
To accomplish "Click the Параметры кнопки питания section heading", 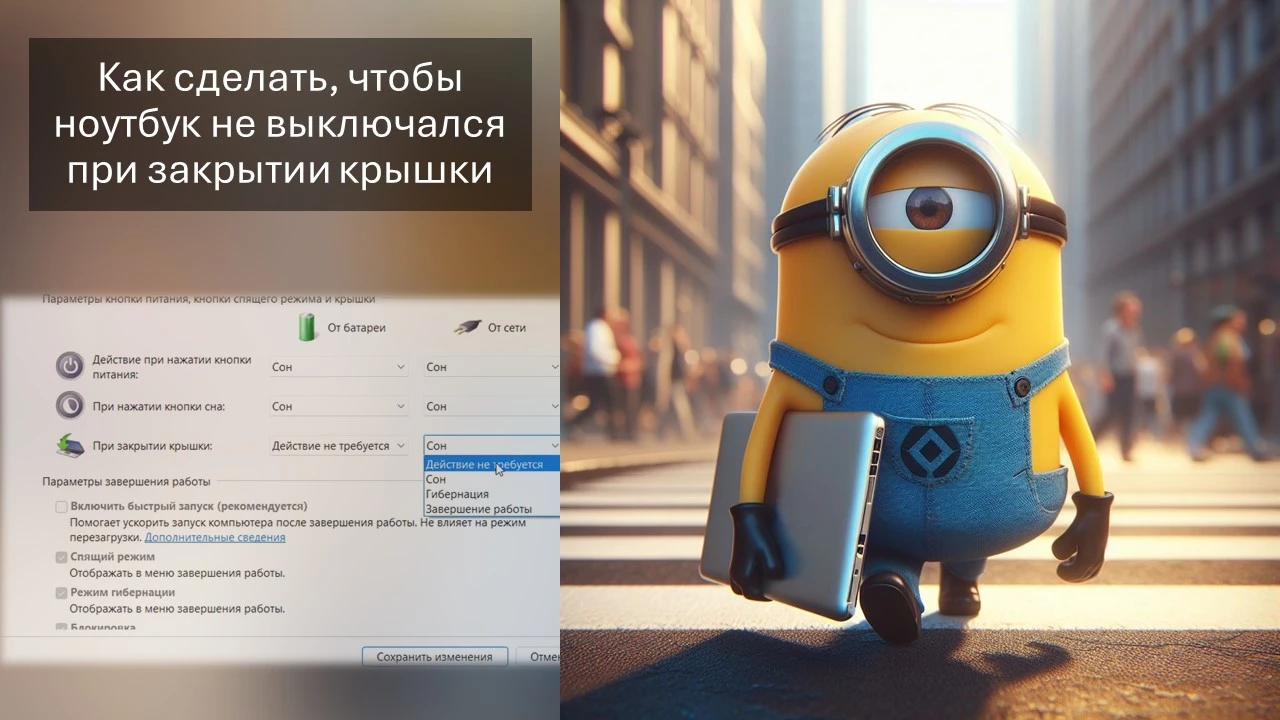I will click(x=209, y=298).
